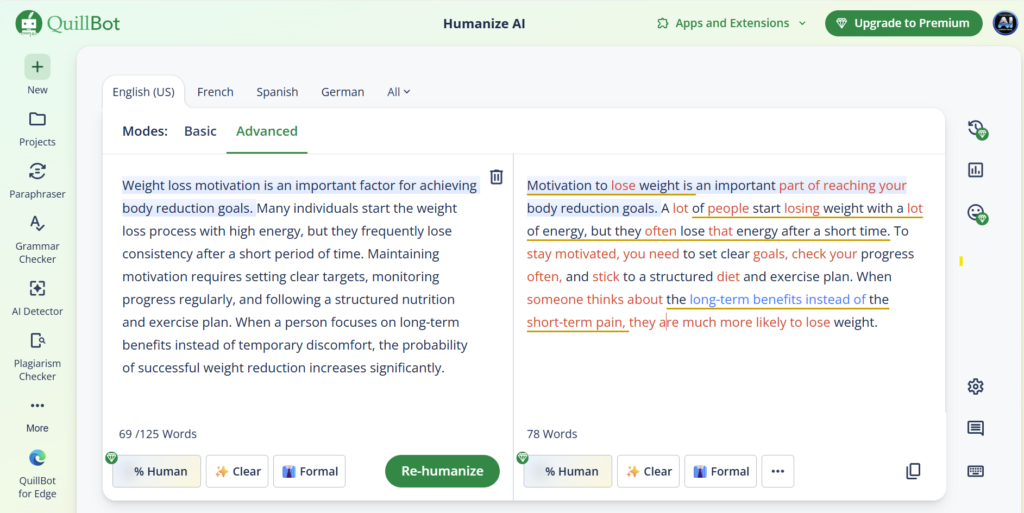Click the Re-humanize button
The height and width of the screenshot is (513, 1024).
tap(442, 471)
